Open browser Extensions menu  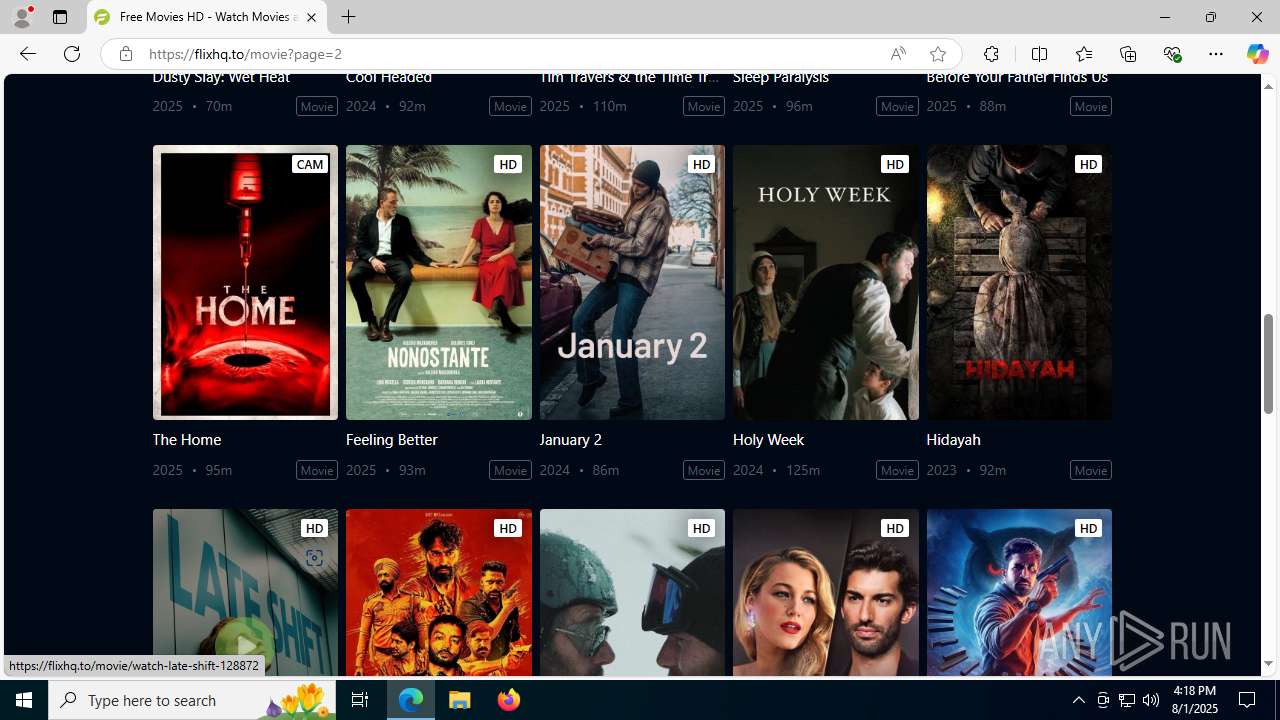click(991, 54)
